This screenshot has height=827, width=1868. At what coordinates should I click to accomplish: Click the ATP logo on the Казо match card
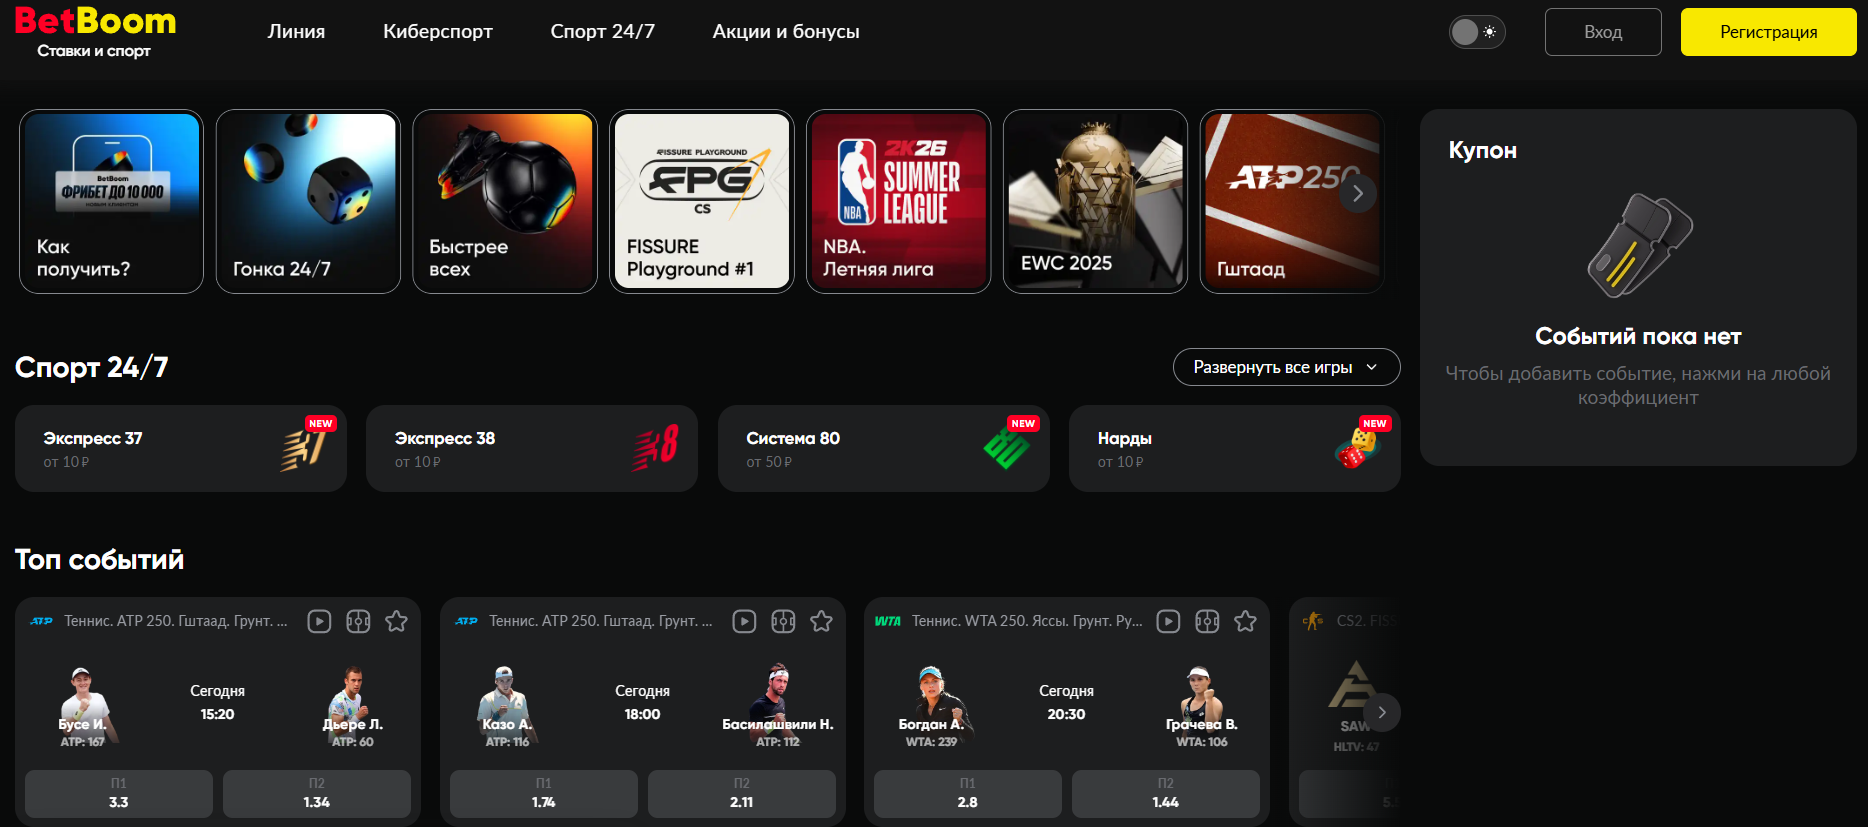coord(466,621)
